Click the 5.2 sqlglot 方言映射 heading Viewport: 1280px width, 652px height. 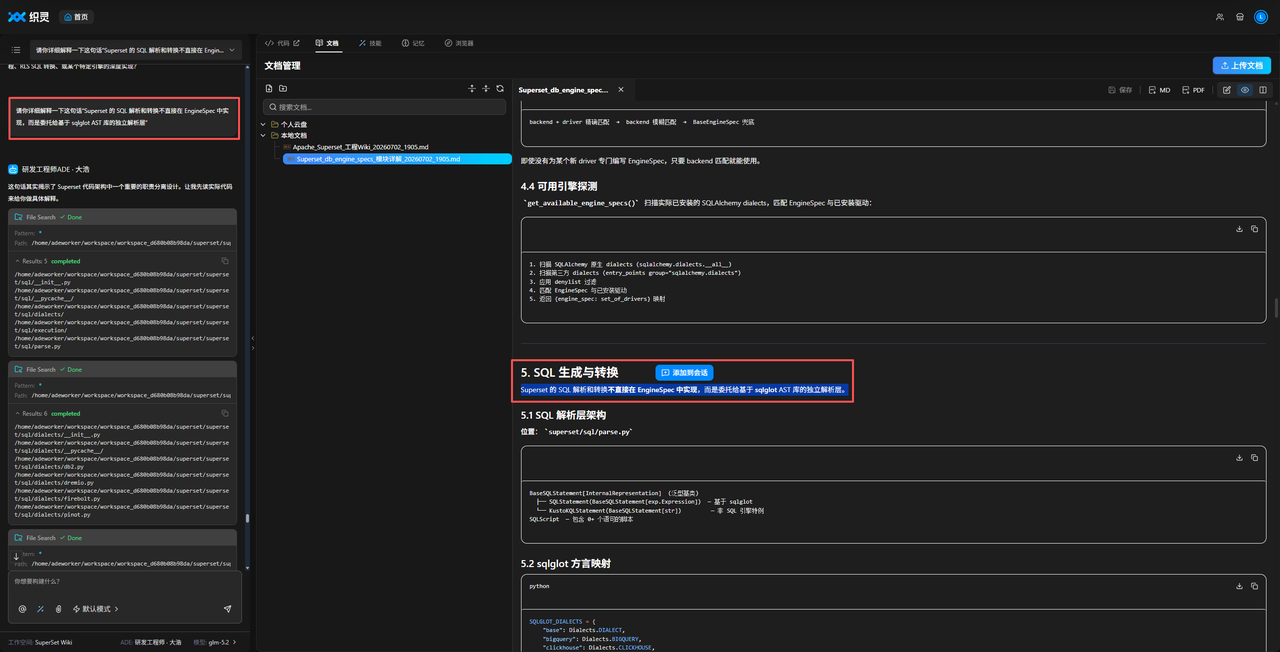[x=566, y=563]
